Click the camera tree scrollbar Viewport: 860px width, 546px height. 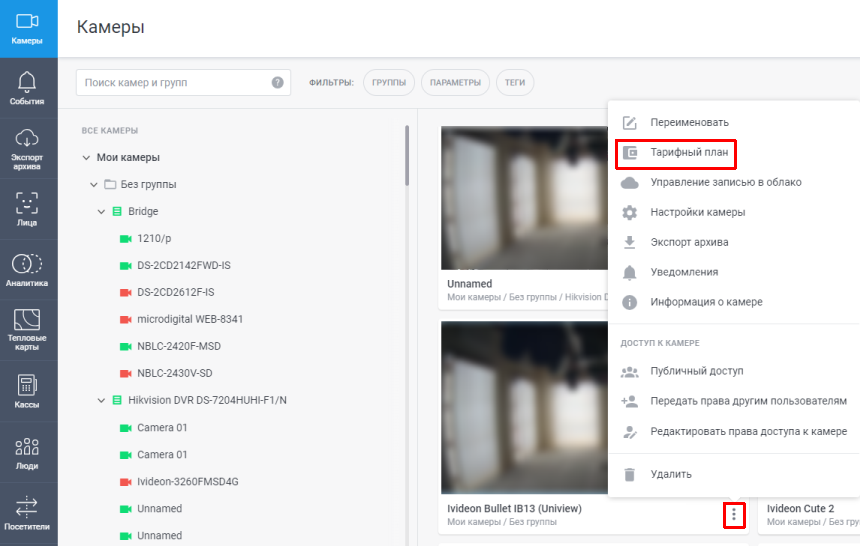[x=407, y=156]
